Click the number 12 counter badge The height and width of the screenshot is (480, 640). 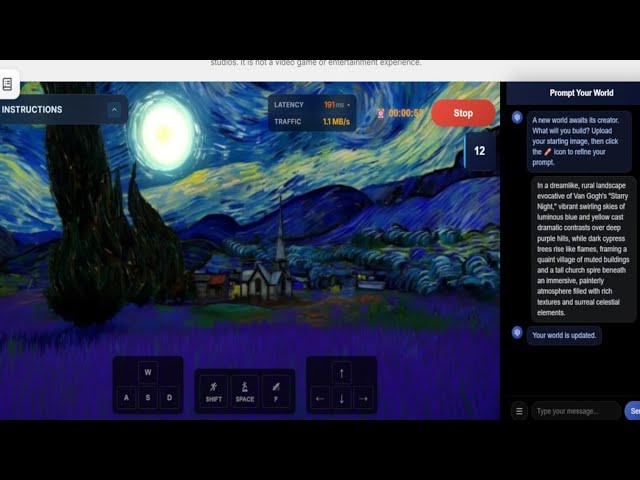tap(480, 151)
